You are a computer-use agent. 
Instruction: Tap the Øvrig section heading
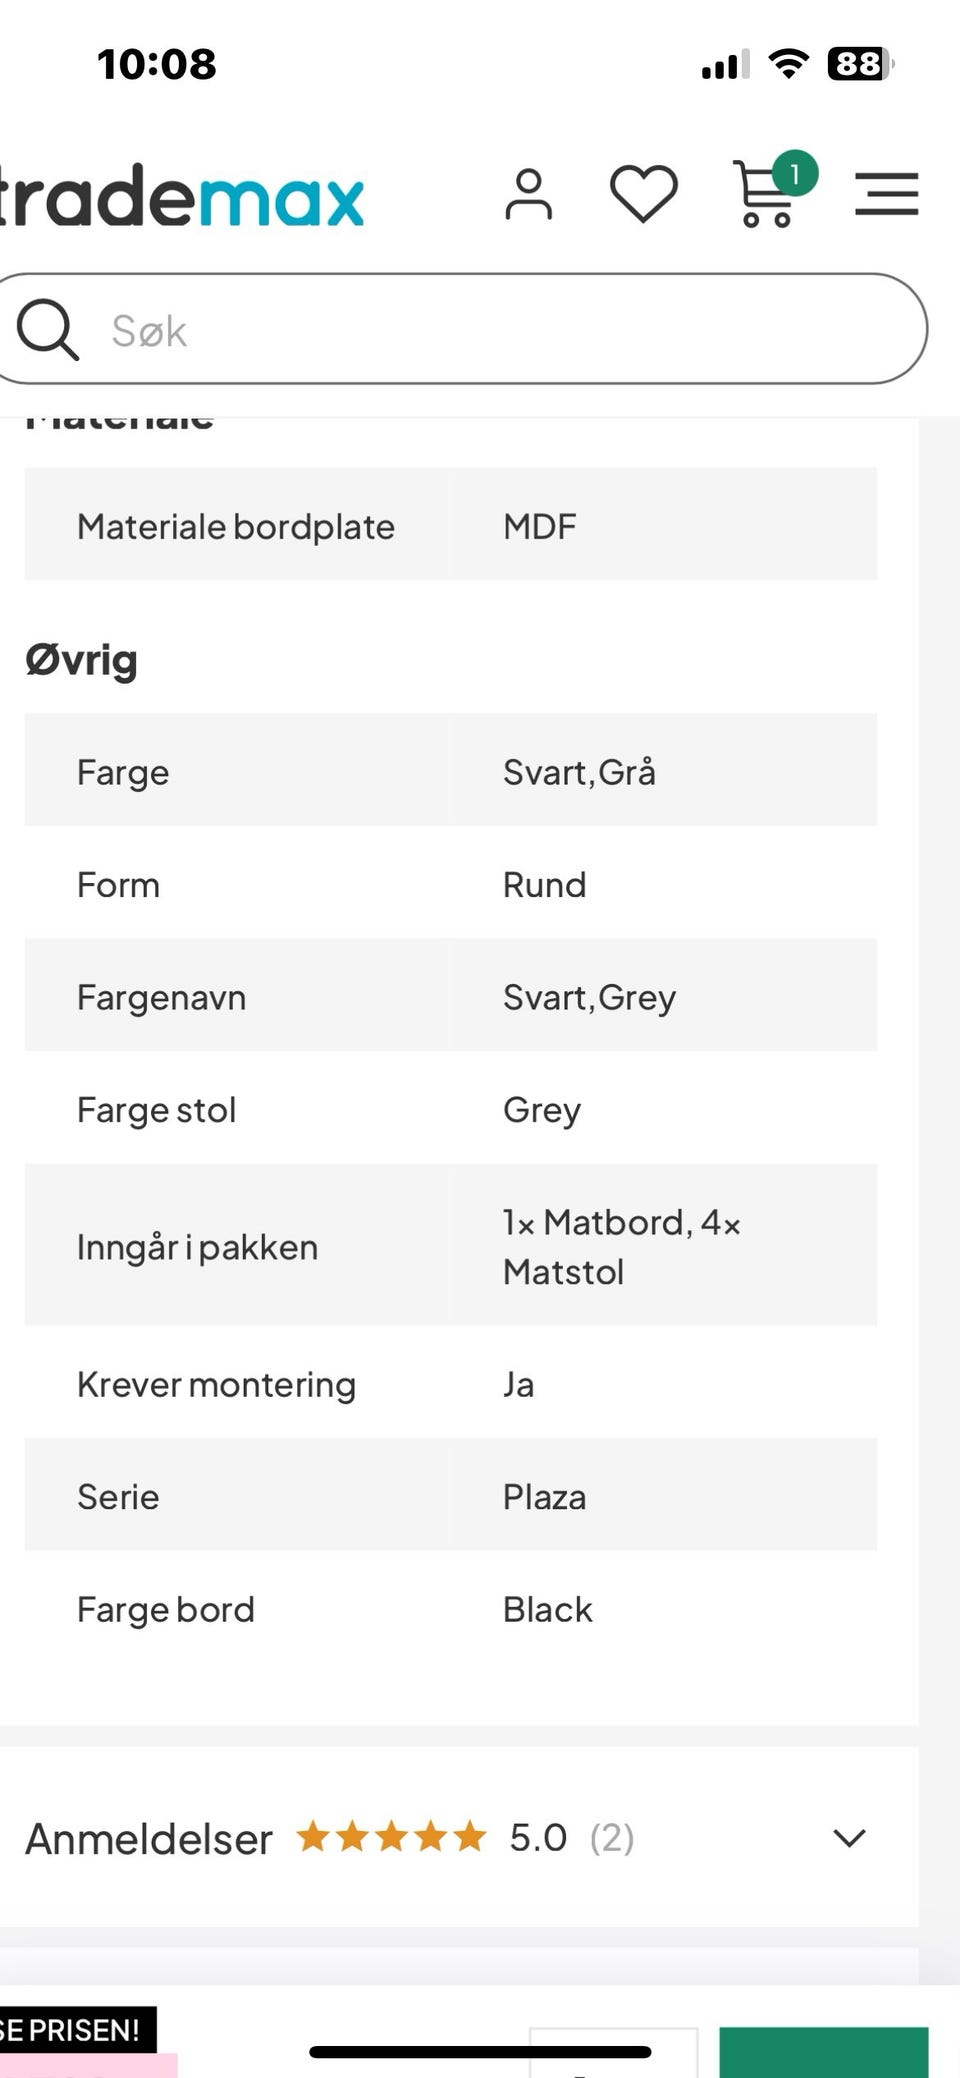point(82,661)
